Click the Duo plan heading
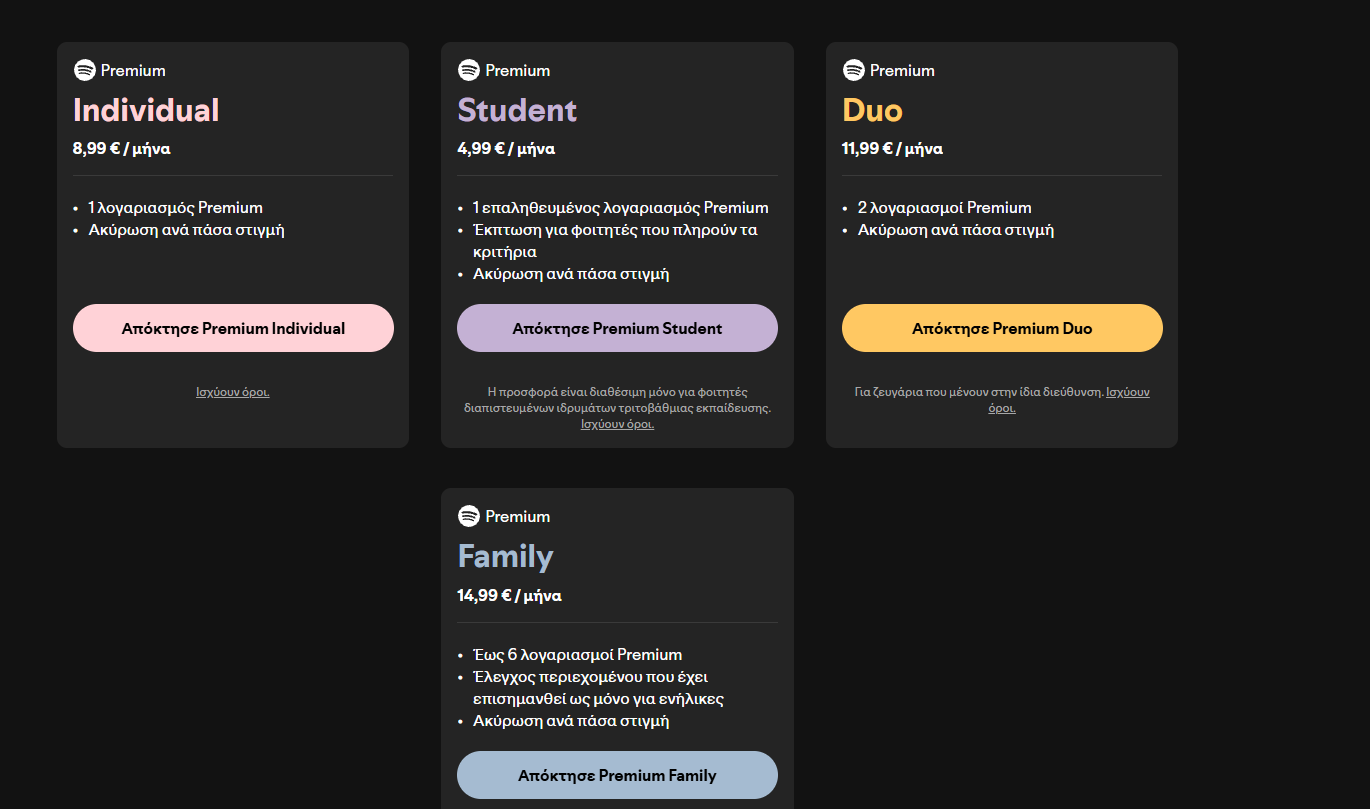The height and width of the screenshot is (809, 1370). (x=872, y=110)
